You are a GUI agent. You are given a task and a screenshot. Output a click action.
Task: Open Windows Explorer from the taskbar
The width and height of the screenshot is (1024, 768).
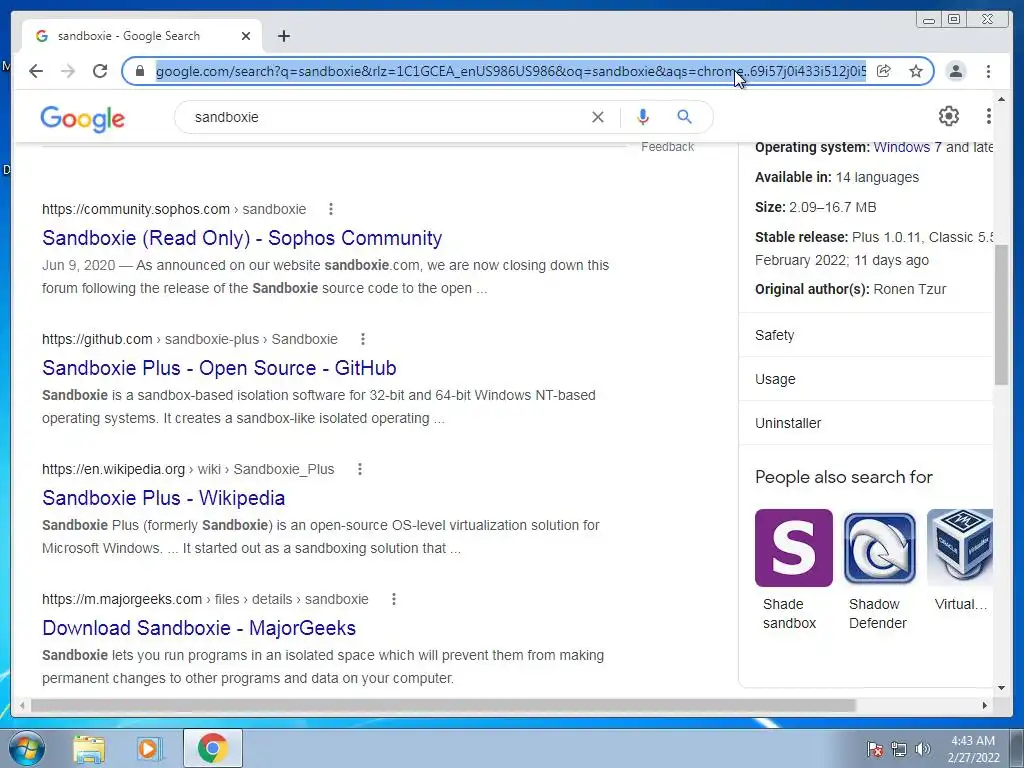pos(89,748)
